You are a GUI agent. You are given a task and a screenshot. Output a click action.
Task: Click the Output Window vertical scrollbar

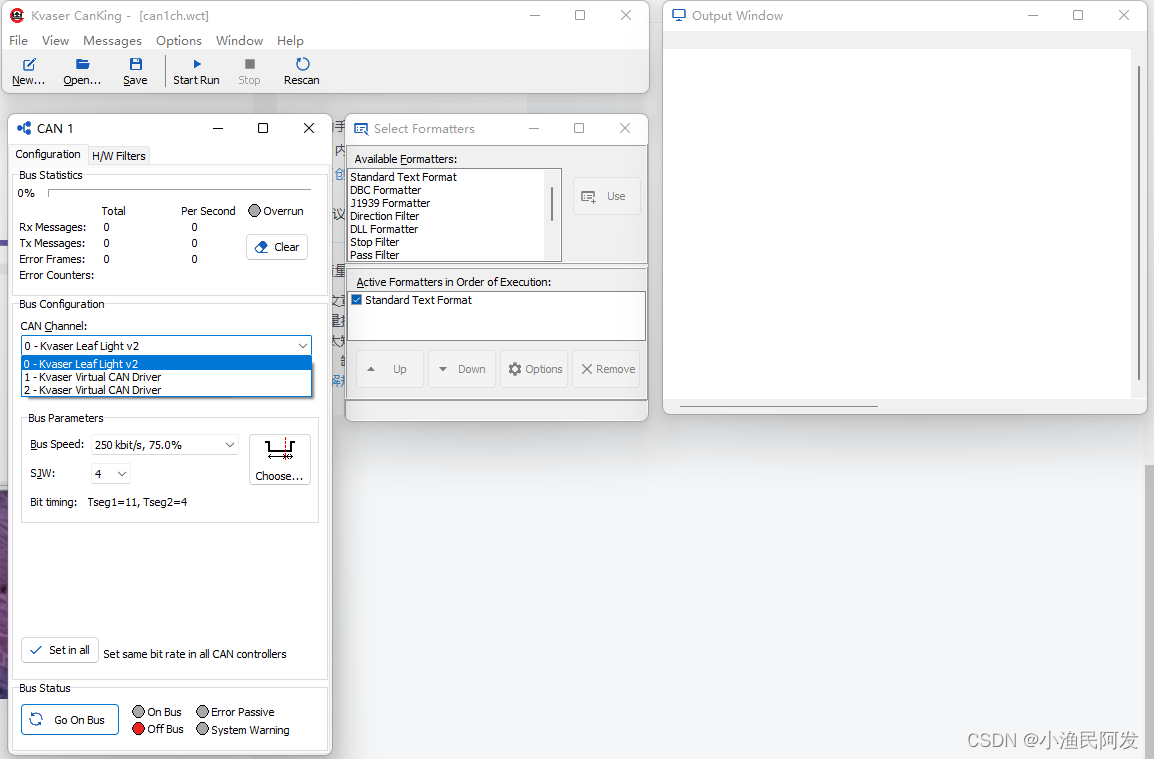tap(1139, 224)
